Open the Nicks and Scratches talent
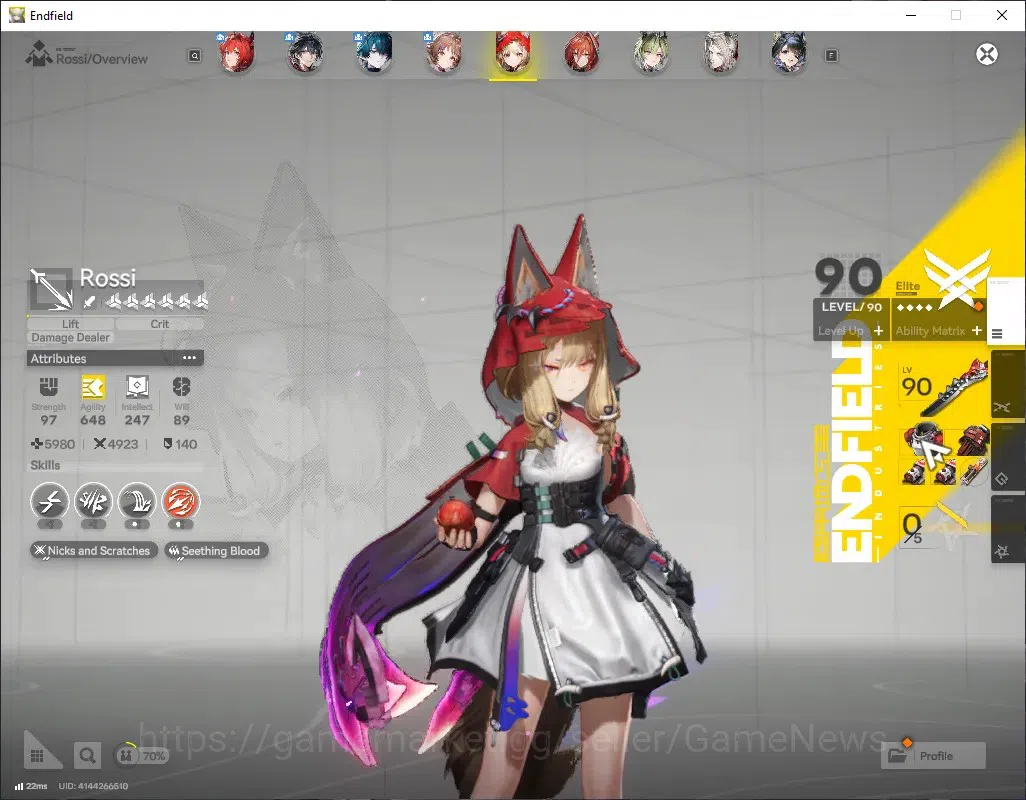This screenshot has height=800, width=1026. (x=94, y=551)
